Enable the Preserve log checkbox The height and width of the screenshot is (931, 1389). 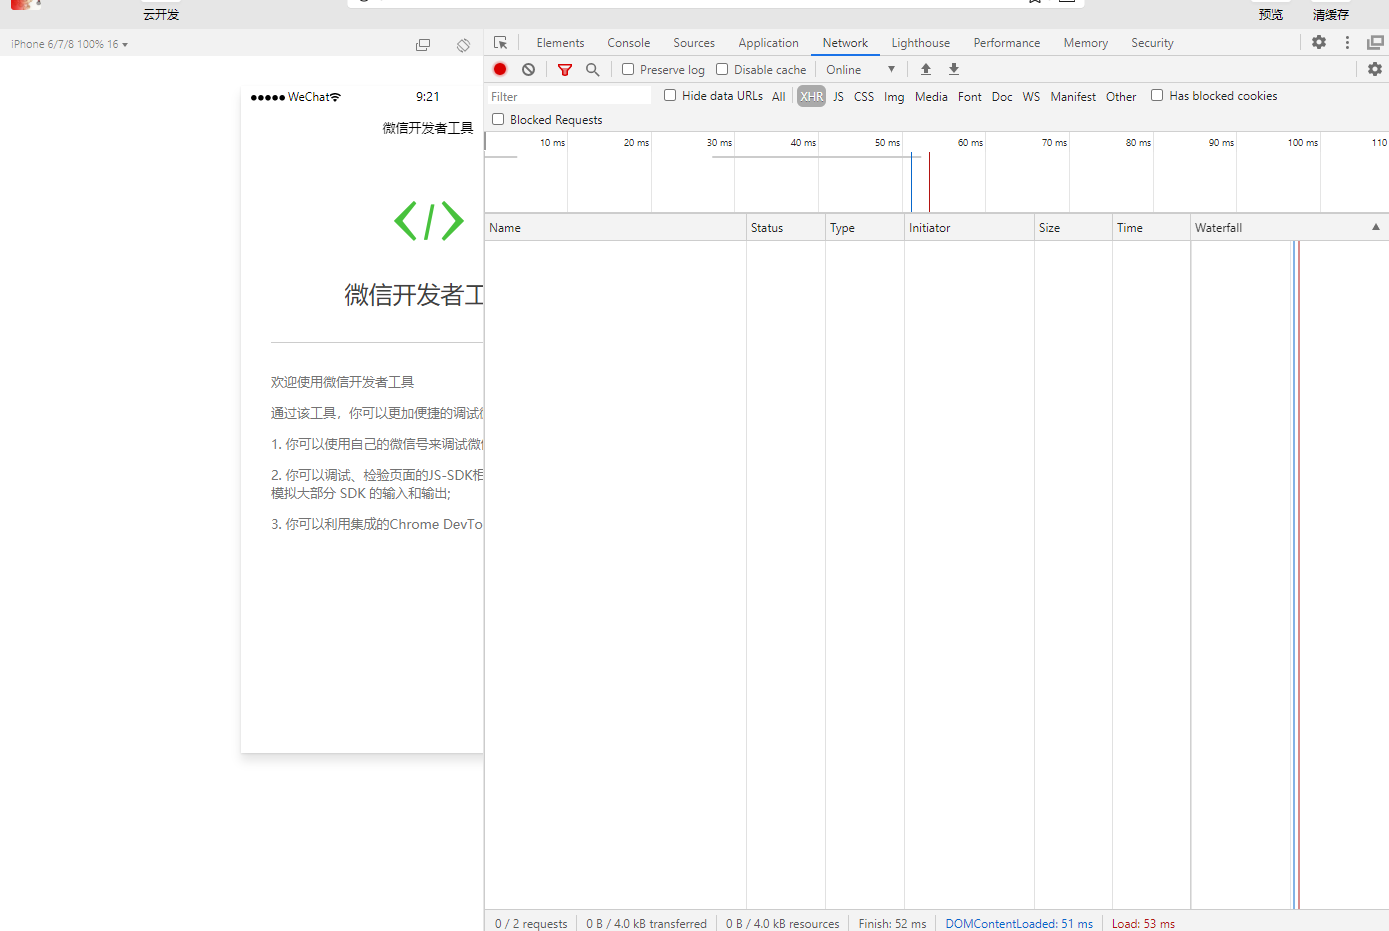coord(628,69)
